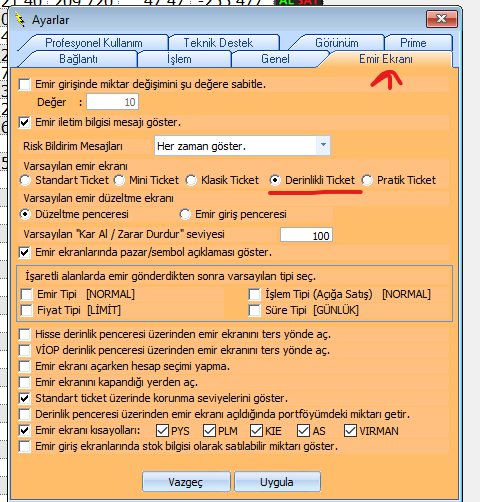Image resolution: width=480 pixels, height=502 pixels.
Task: Click Kar Al / Zarar Durdur level field
Action: pyautogui.click(x=306, y=235)
